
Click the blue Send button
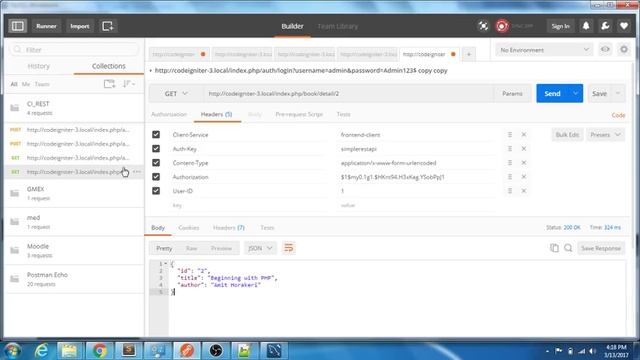[552, 93]
